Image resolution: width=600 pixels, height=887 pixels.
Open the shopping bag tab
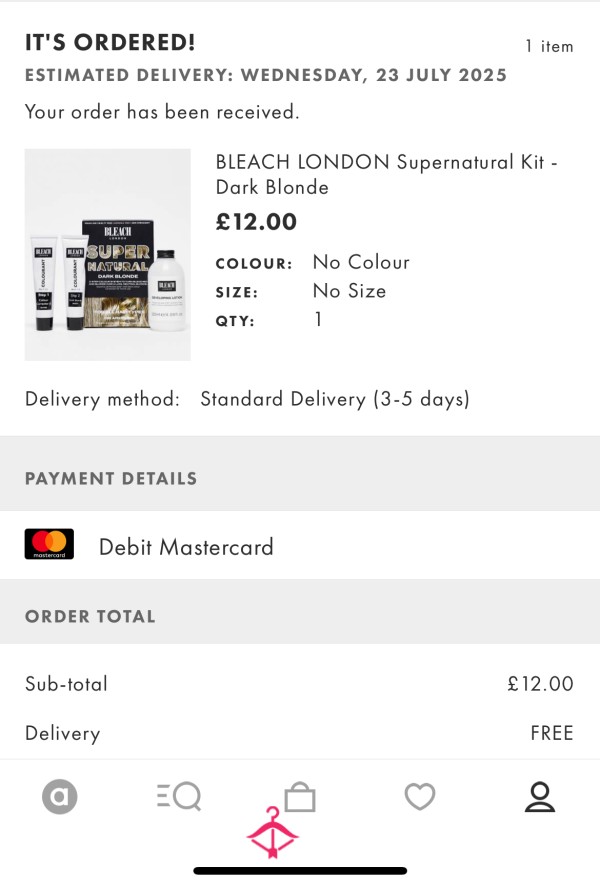pyautogui.click(x=300, y=796)
